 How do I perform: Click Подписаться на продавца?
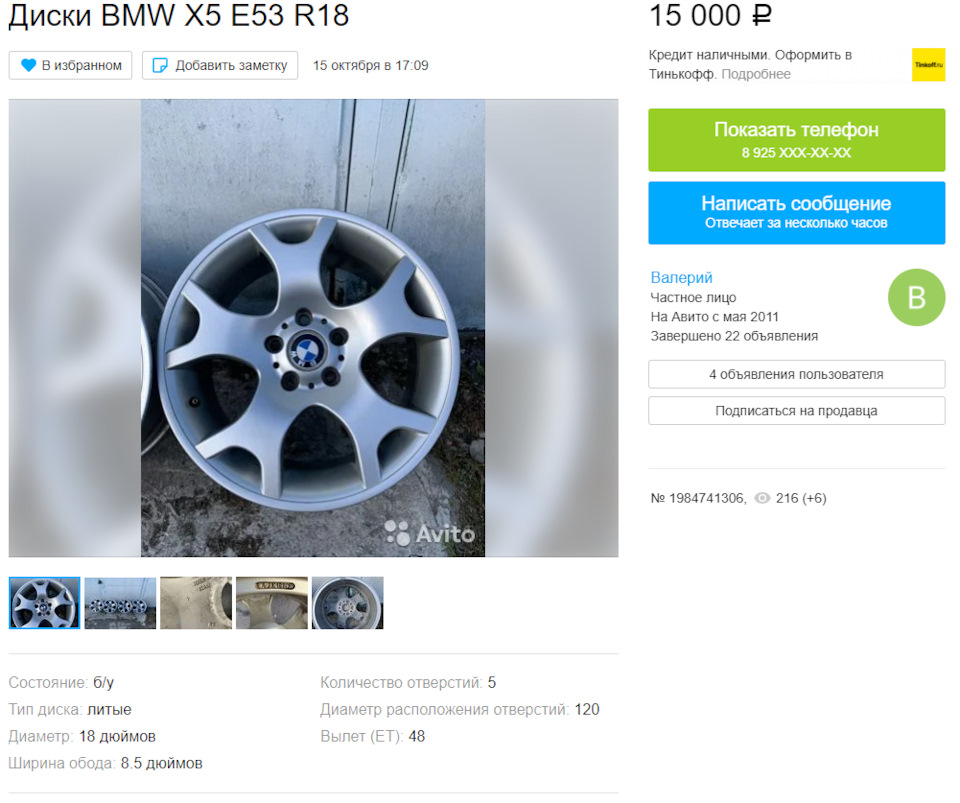[797, 411]
